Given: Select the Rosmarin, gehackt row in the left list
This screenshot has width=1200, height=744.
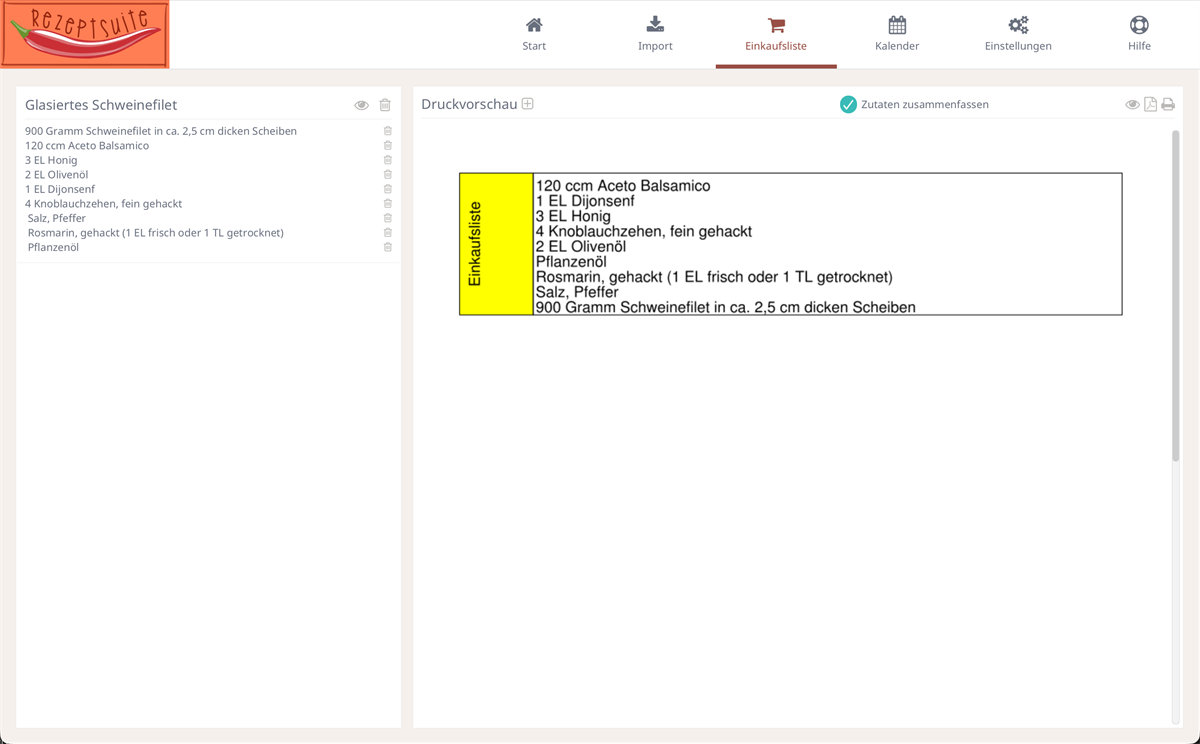Looking at the screenshot, I should 208,232.
